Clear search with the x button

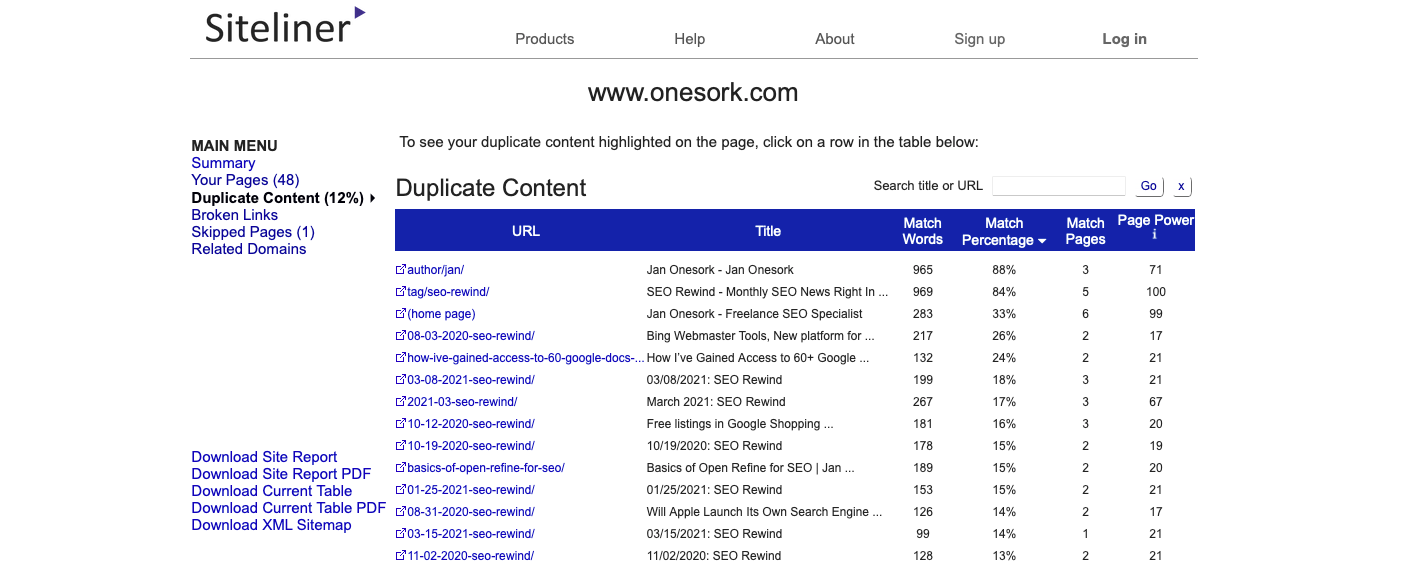(x=1181, y=186)
